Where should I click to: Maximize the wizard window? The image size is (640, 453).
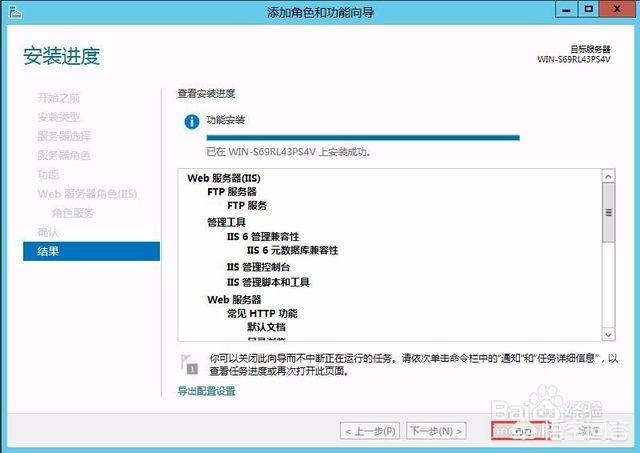[x=594, y=11]
